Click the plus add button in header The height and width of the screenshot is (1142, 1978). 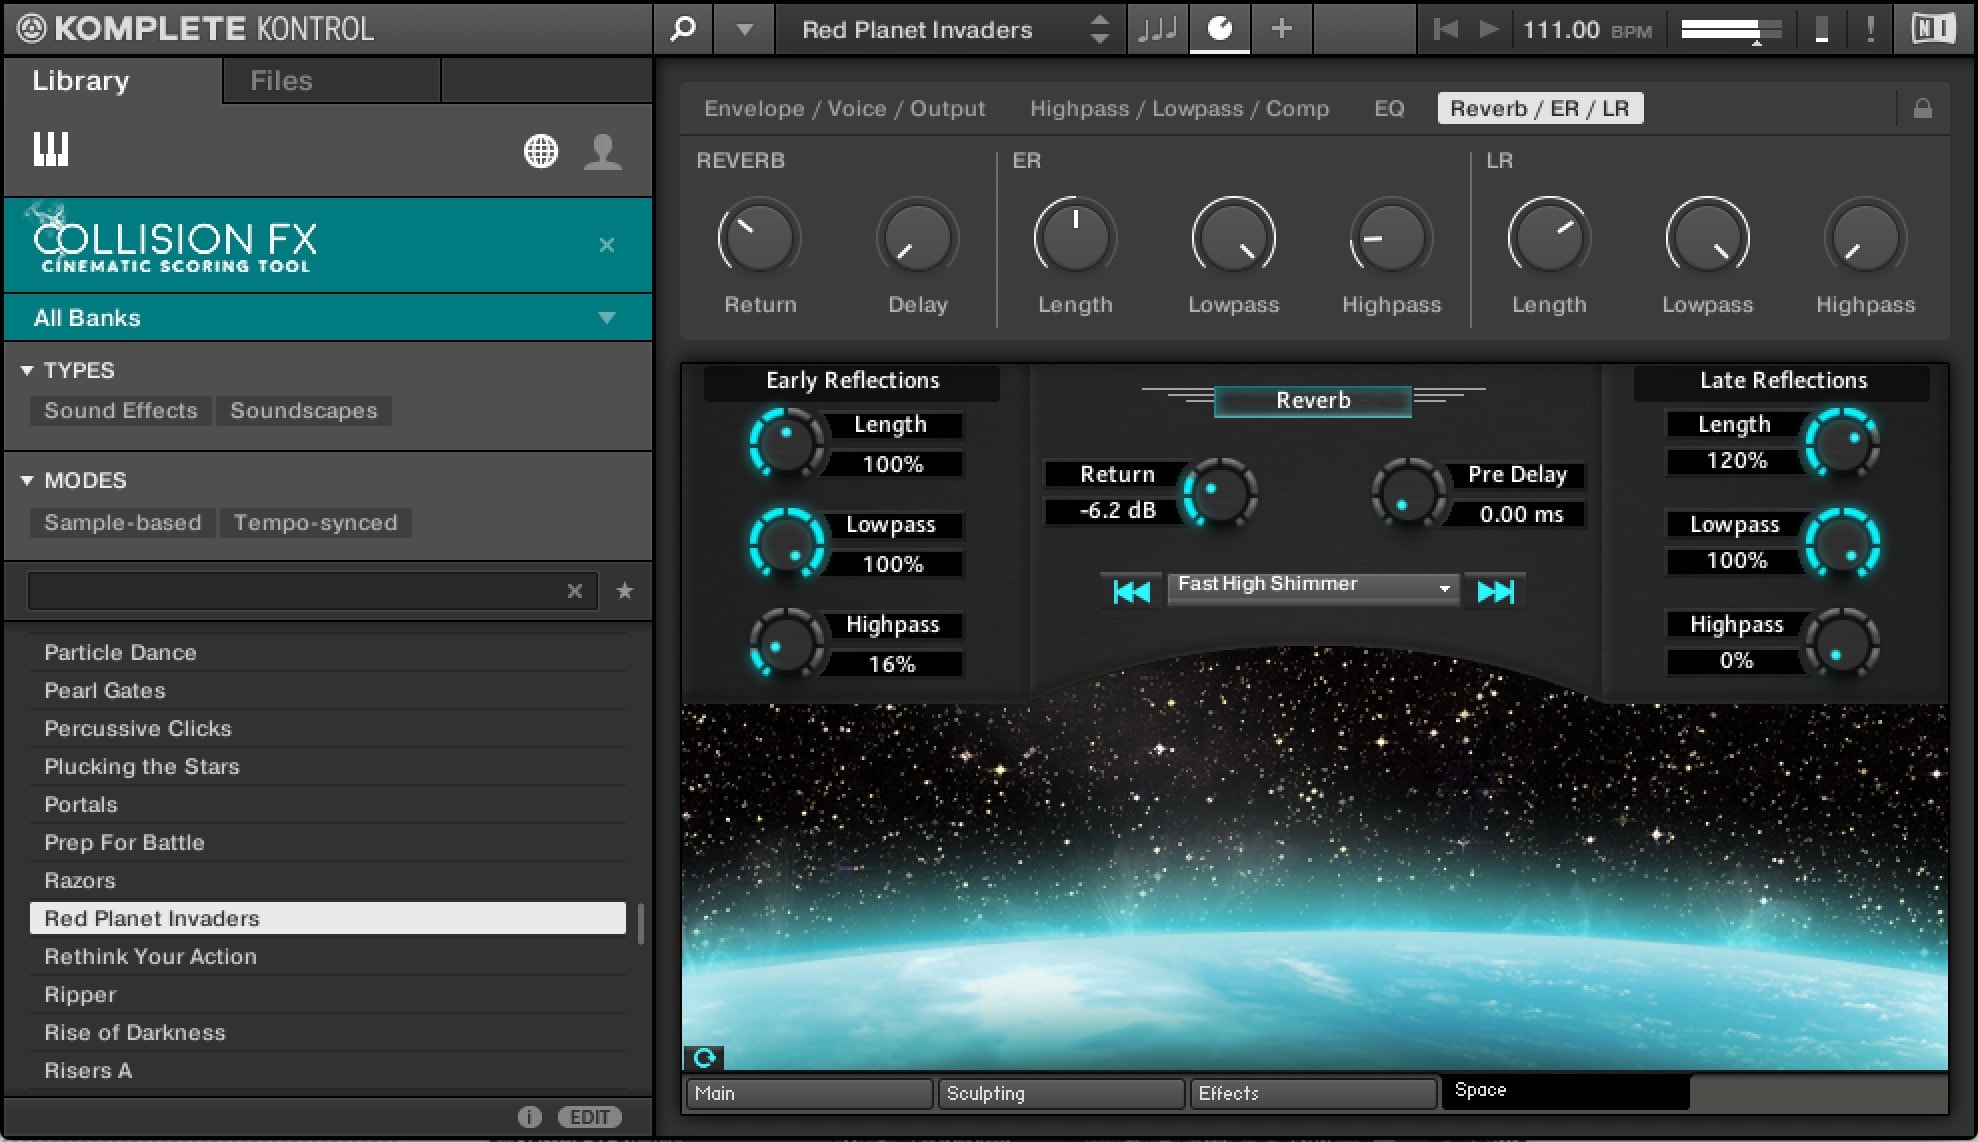[x=1281, y=29]
